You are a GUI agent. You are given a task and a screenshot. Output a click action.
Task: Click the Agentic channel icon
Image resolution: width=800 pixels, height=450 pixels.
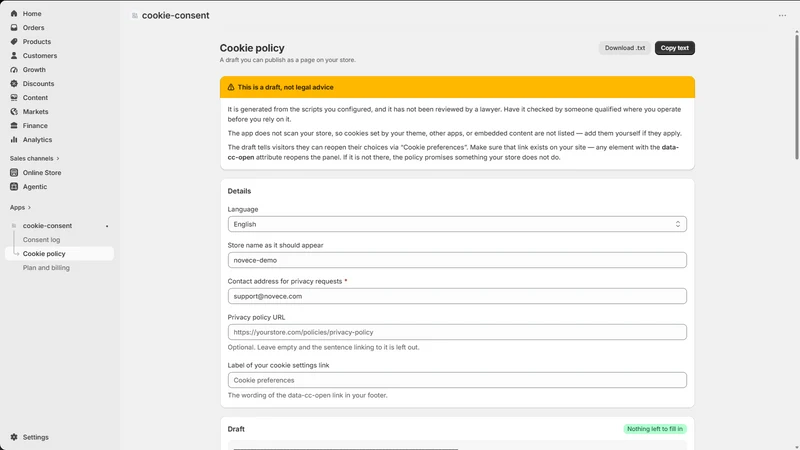[14, 187]
